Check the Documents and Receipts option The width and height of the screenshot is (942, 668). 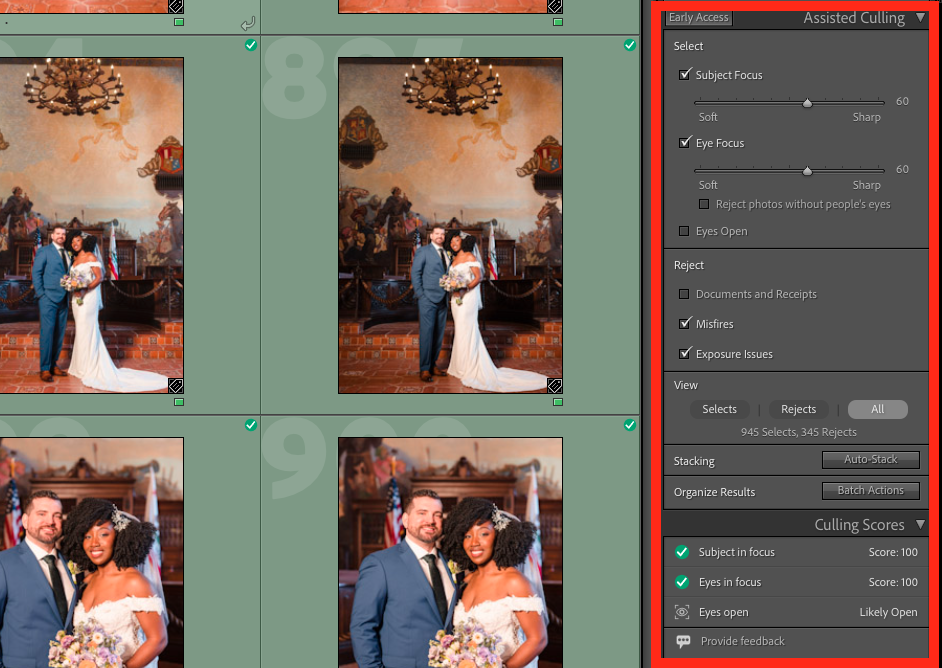(685, 294)
